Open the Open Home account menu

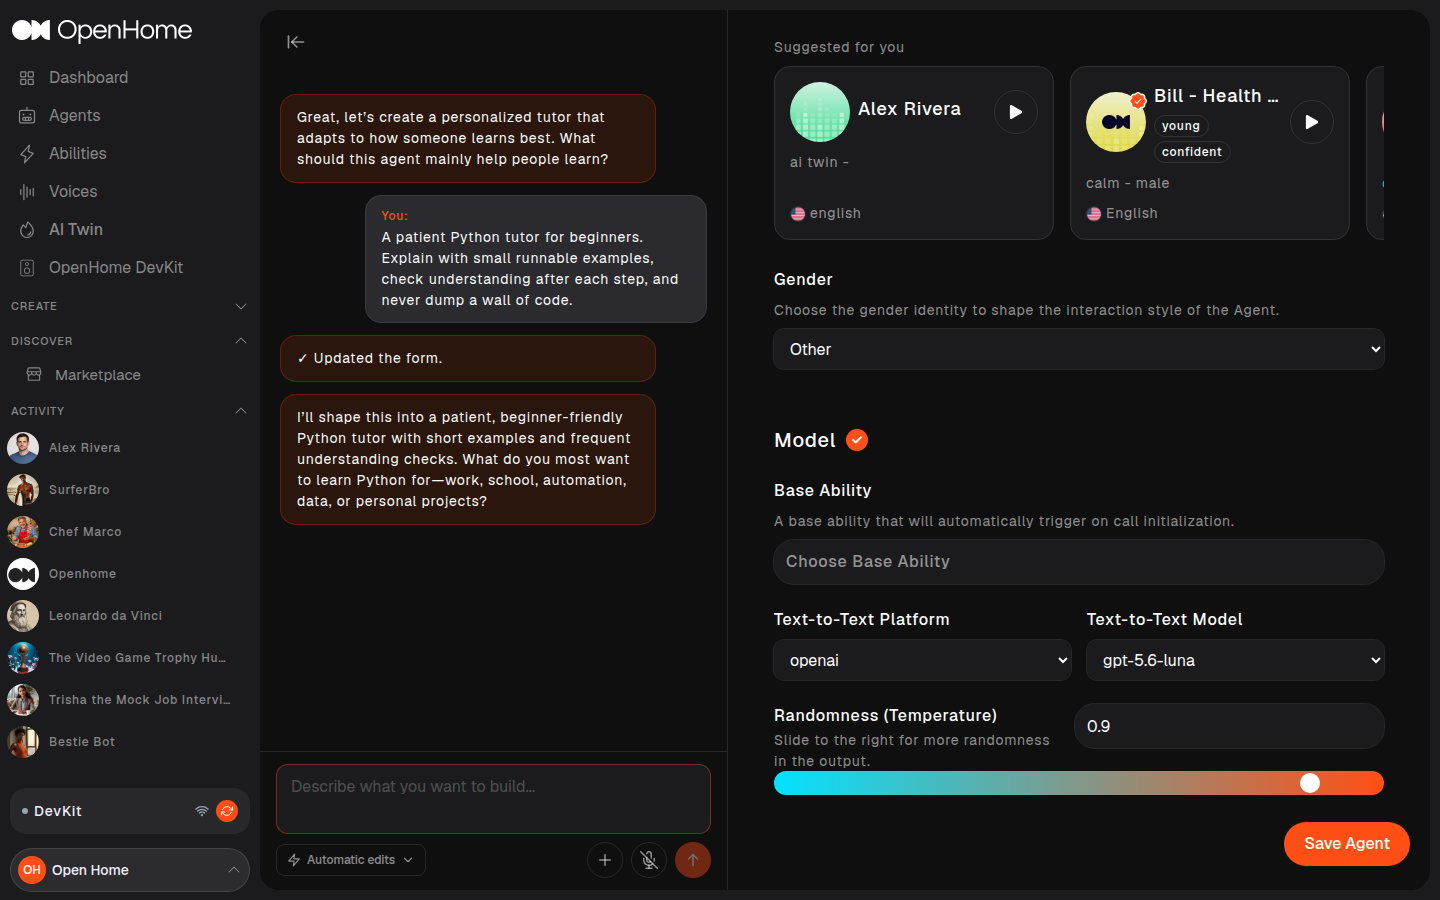[x=130, y=870]
